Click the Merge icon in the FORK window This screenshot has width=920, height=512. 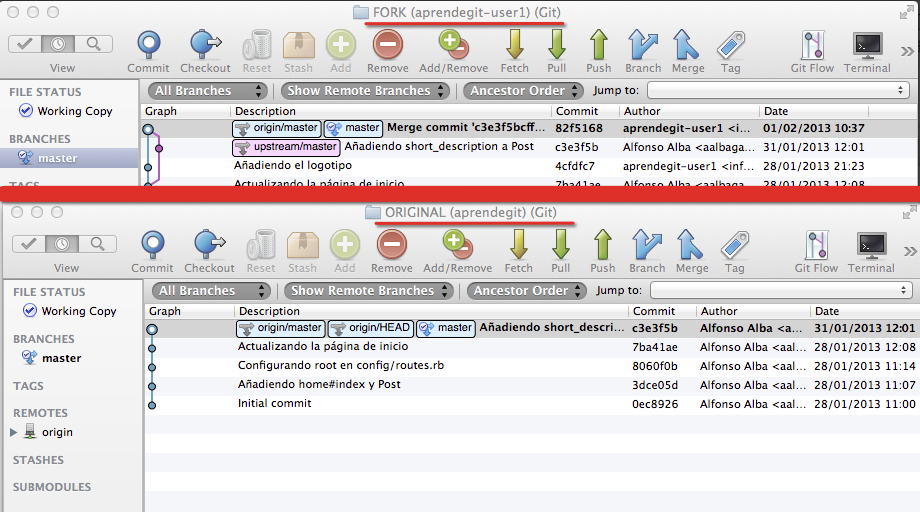point(687,46)
